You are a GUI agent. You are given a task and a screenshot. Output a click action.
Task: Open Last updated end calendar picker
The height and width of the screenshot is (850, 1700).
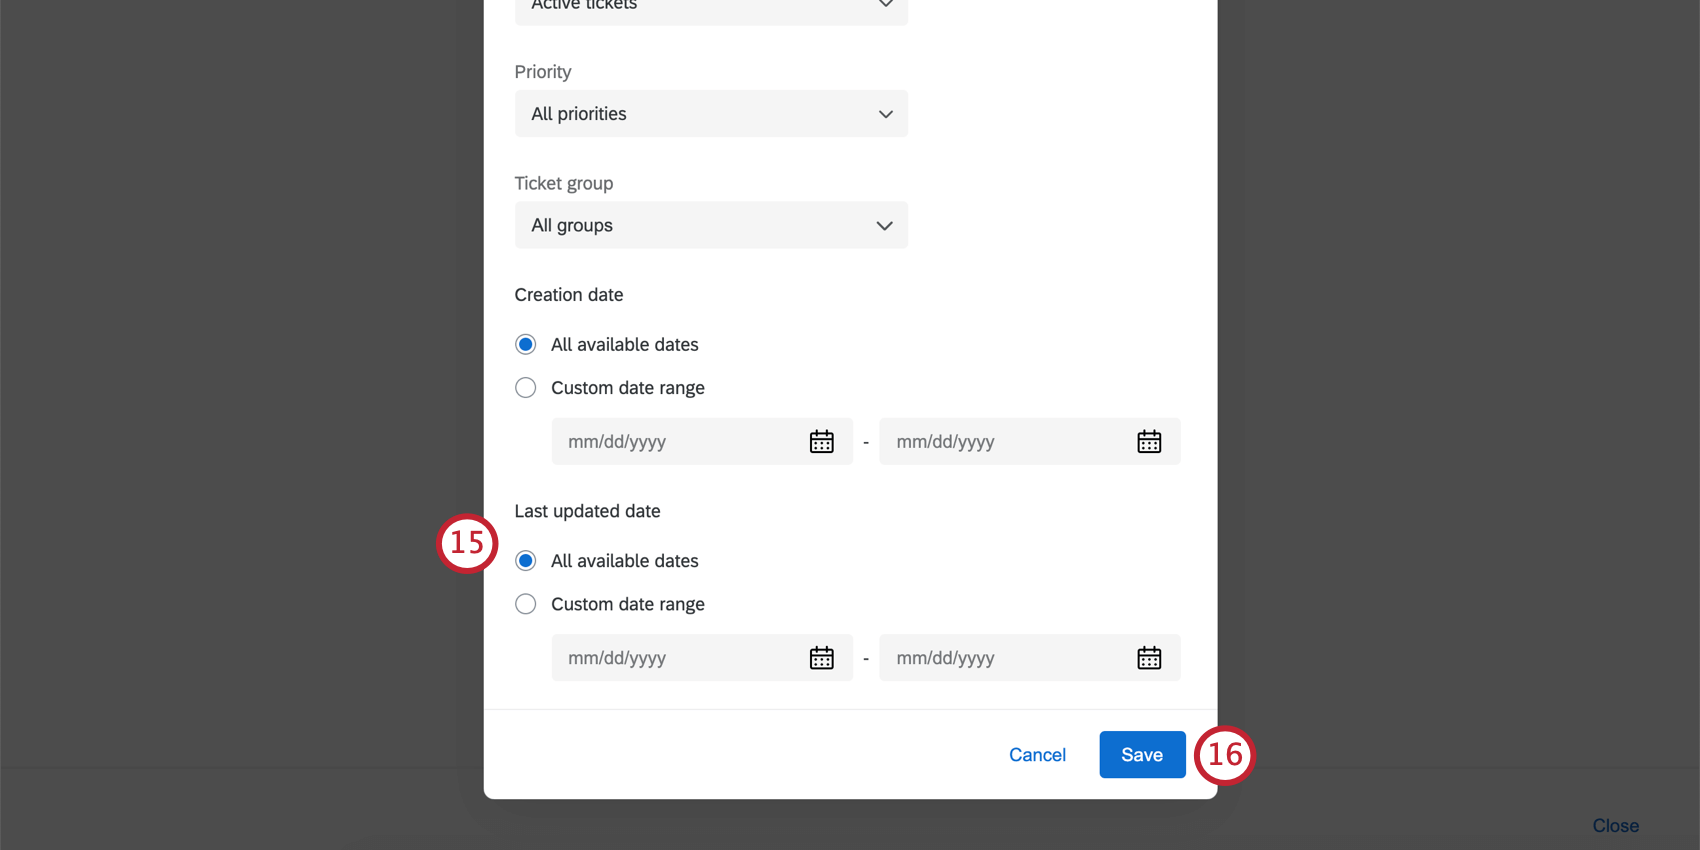pyautogui.click(x=1149, y=658)
